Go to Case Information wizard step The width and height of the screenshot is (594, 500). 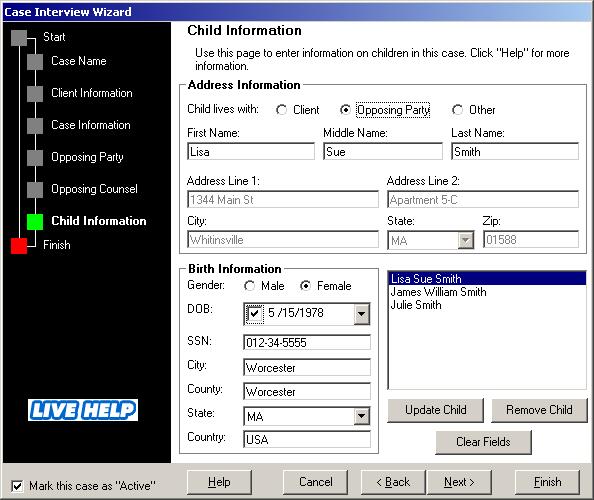click(x=91, y=125)
